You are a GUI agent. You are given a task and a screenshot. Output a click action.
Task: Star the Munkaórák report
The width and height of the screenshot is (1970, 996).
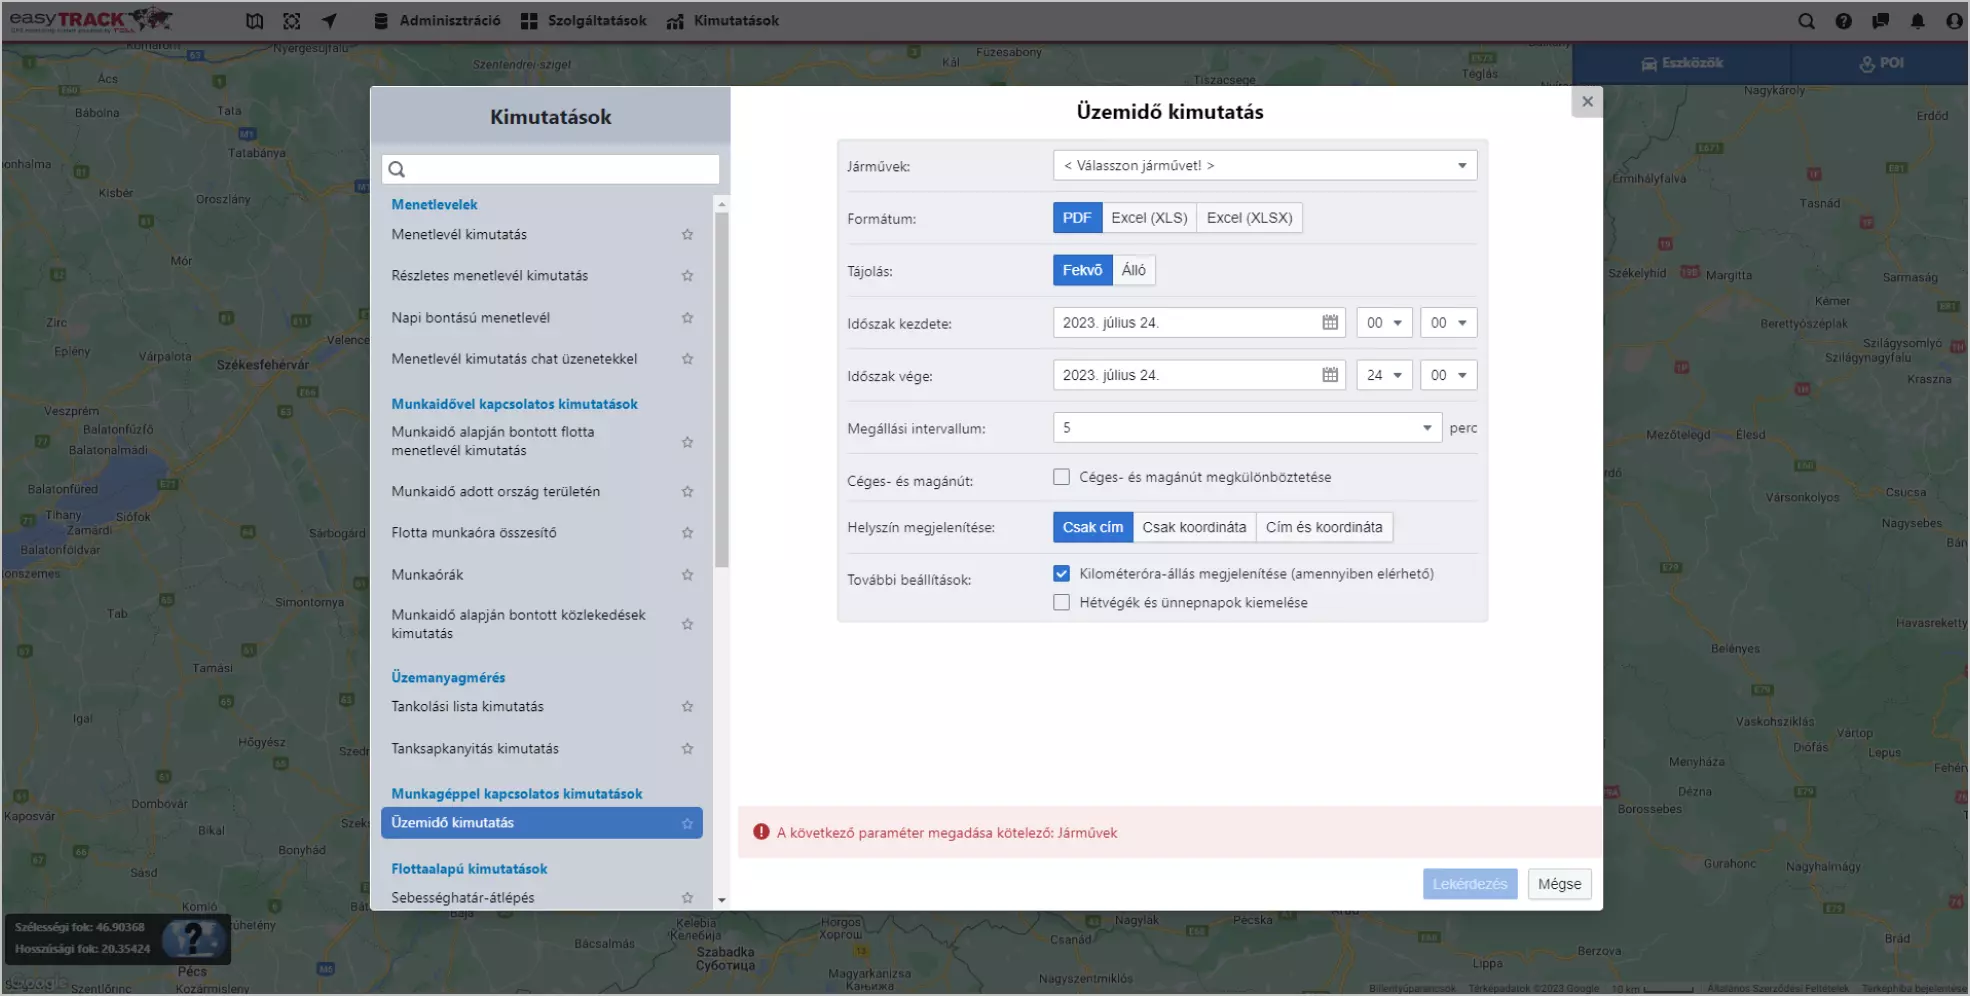point(687,574)
